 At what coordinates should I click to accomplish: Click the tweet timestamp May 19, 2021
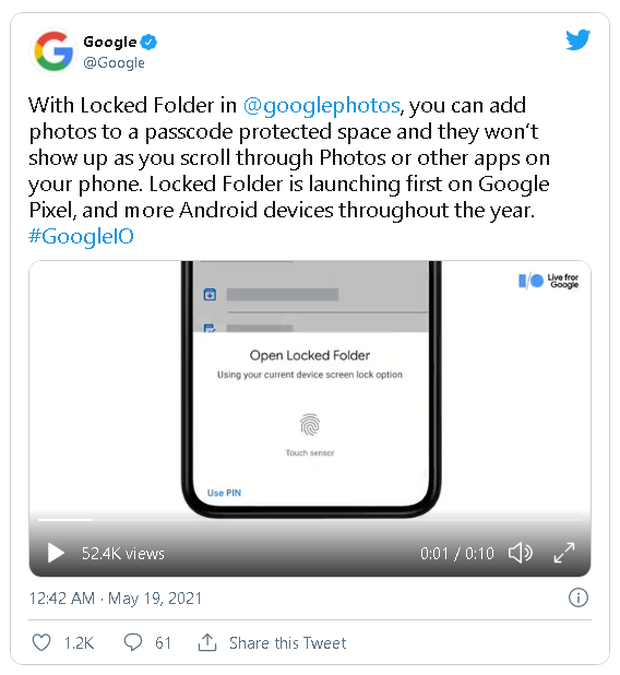coord(115,598)
